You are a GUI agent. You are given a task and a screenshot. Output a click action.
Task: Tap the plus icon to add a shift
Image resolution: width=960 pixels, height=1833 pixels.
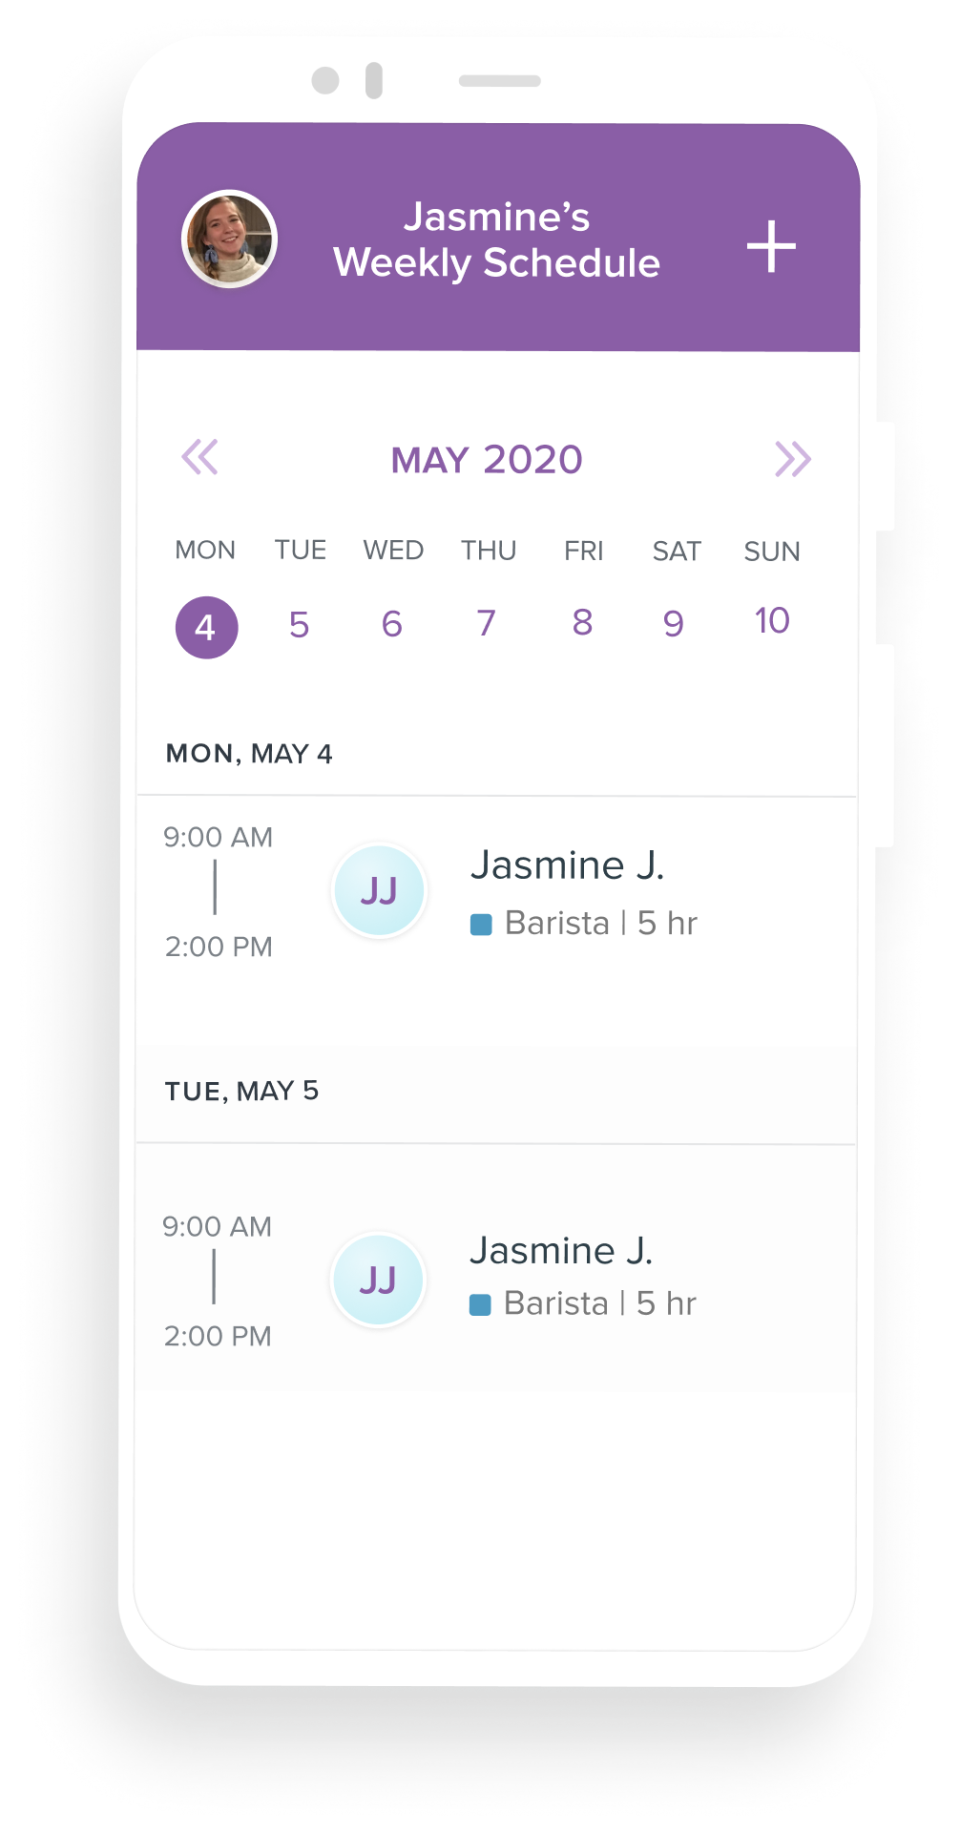(771, 246)
